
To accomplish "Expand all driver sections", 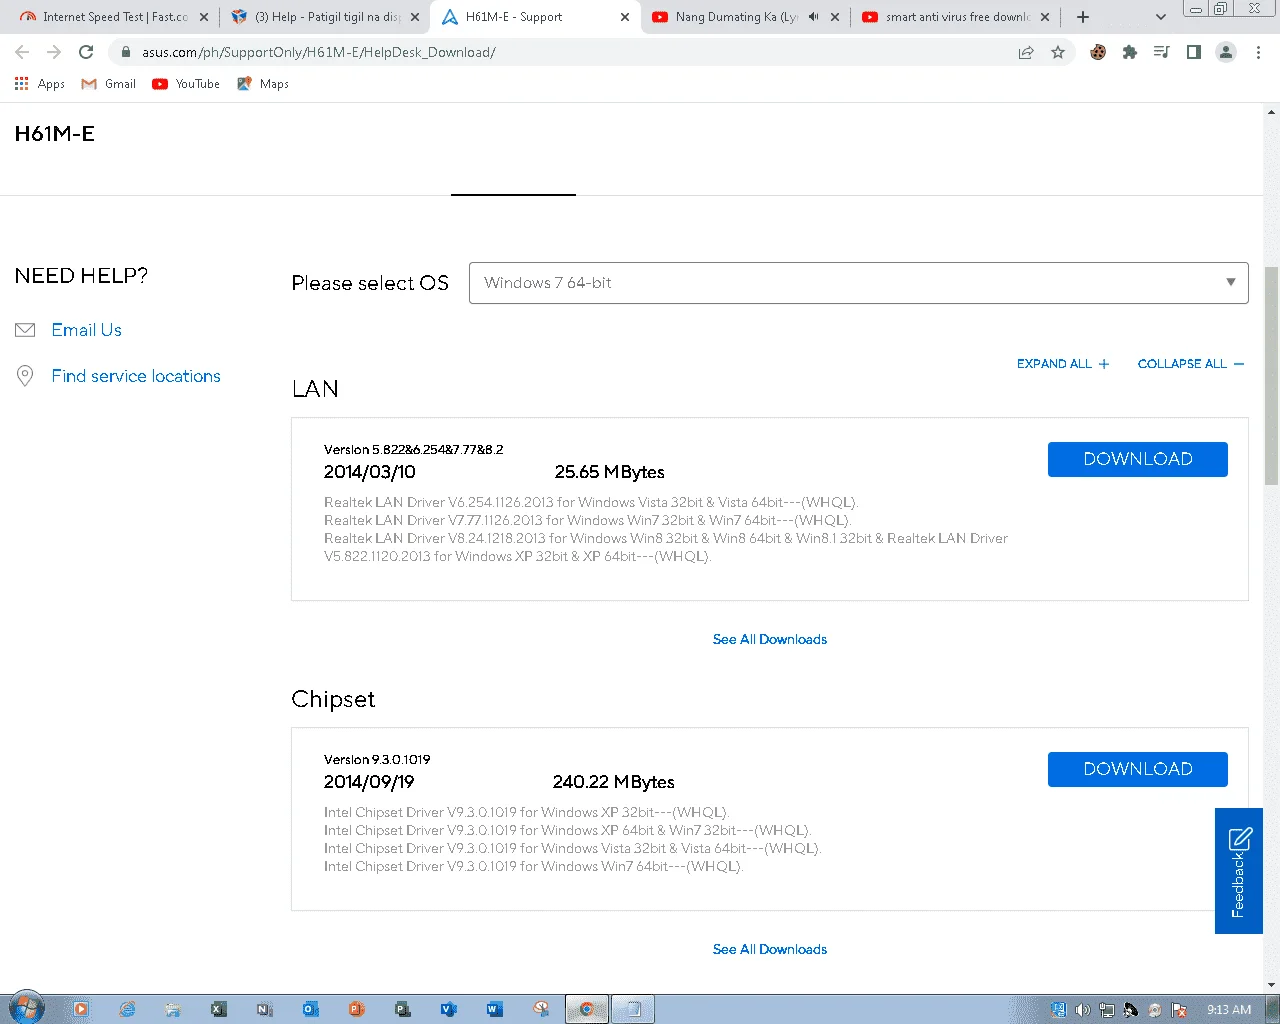I will point(1063,364).
